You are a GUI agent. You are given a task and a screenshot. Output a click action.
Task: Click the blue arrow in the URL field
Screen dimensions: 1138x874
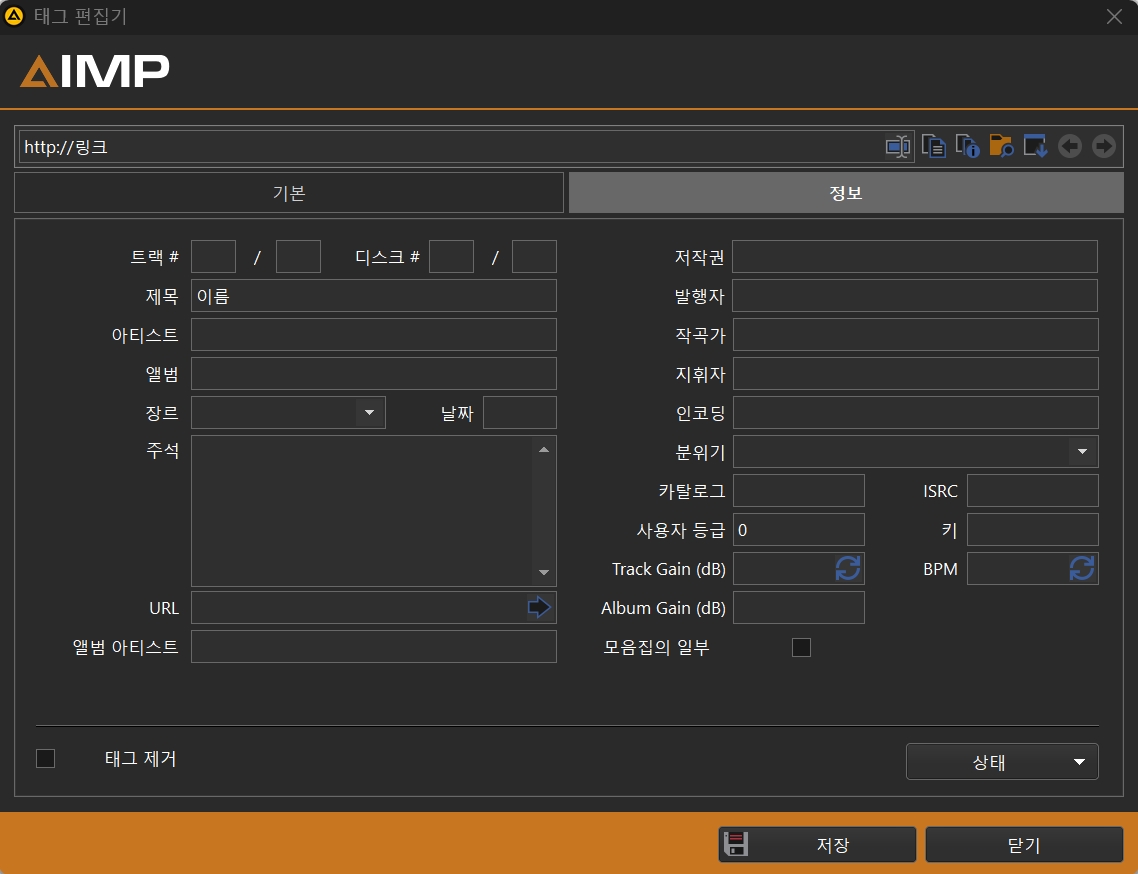[539, 607]
